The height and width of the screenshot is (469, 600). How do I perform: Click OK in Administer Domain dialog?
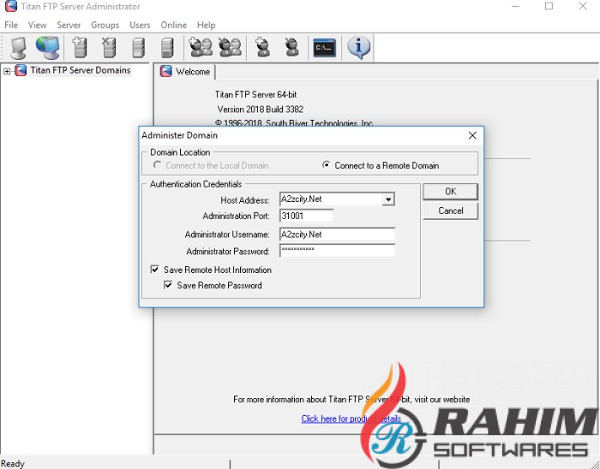[450, 192]
